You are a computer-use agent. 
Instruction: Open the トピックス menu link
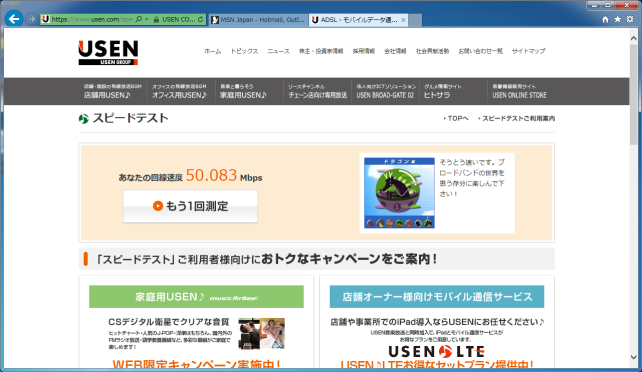pyautogui.click(x=244, y=51)
